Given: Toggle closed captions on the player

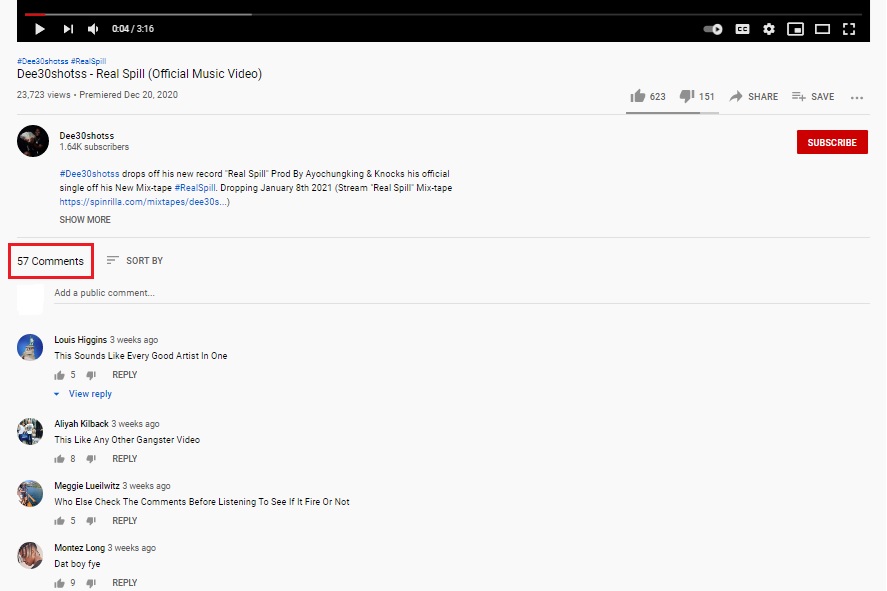Looking at the screenshot, I should coord(742,29).
